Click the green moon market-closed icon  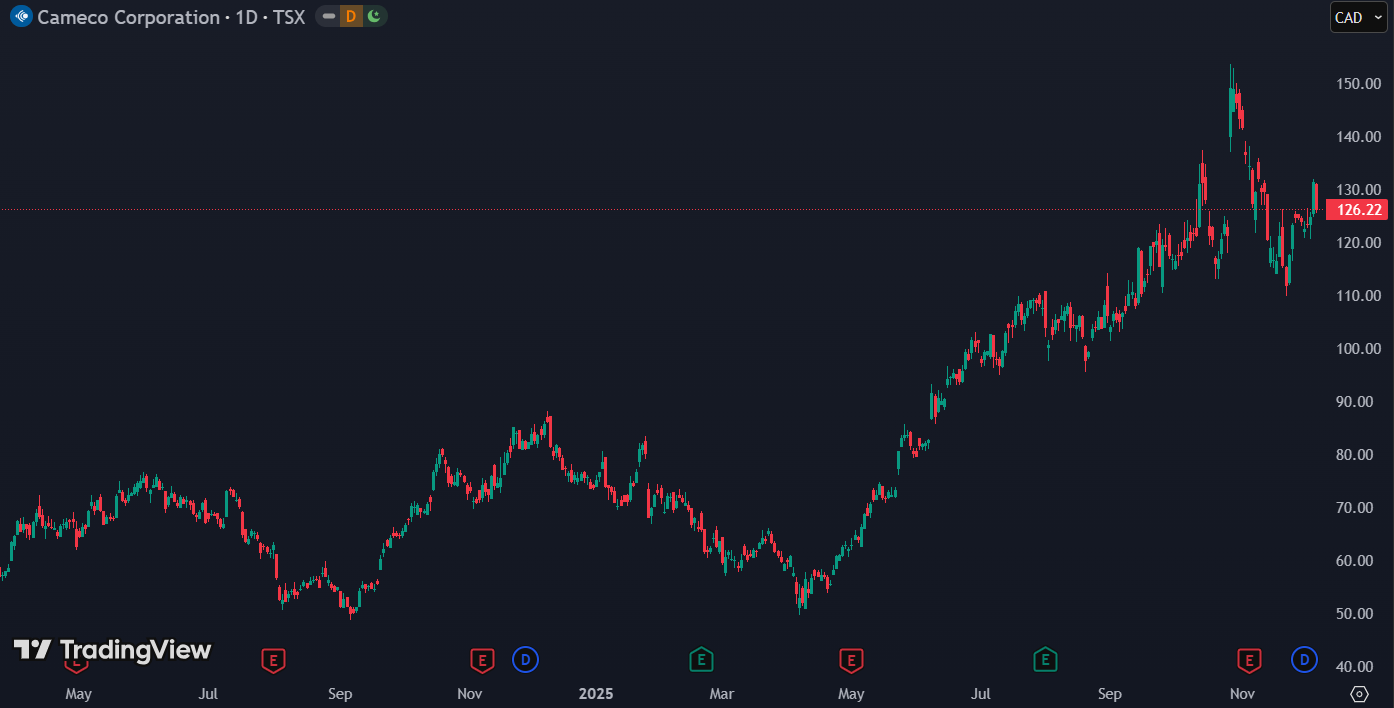[x=374, y=16]
